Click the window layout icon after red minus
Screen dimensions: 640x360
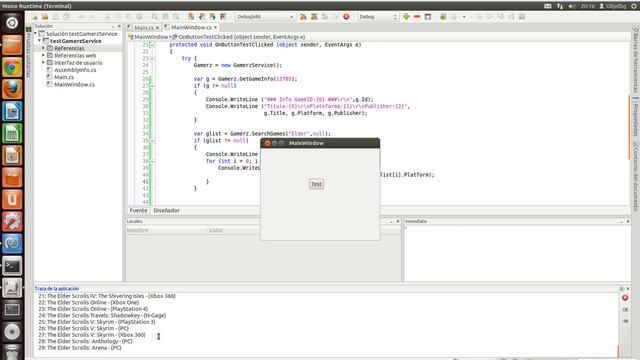[428, 17]
